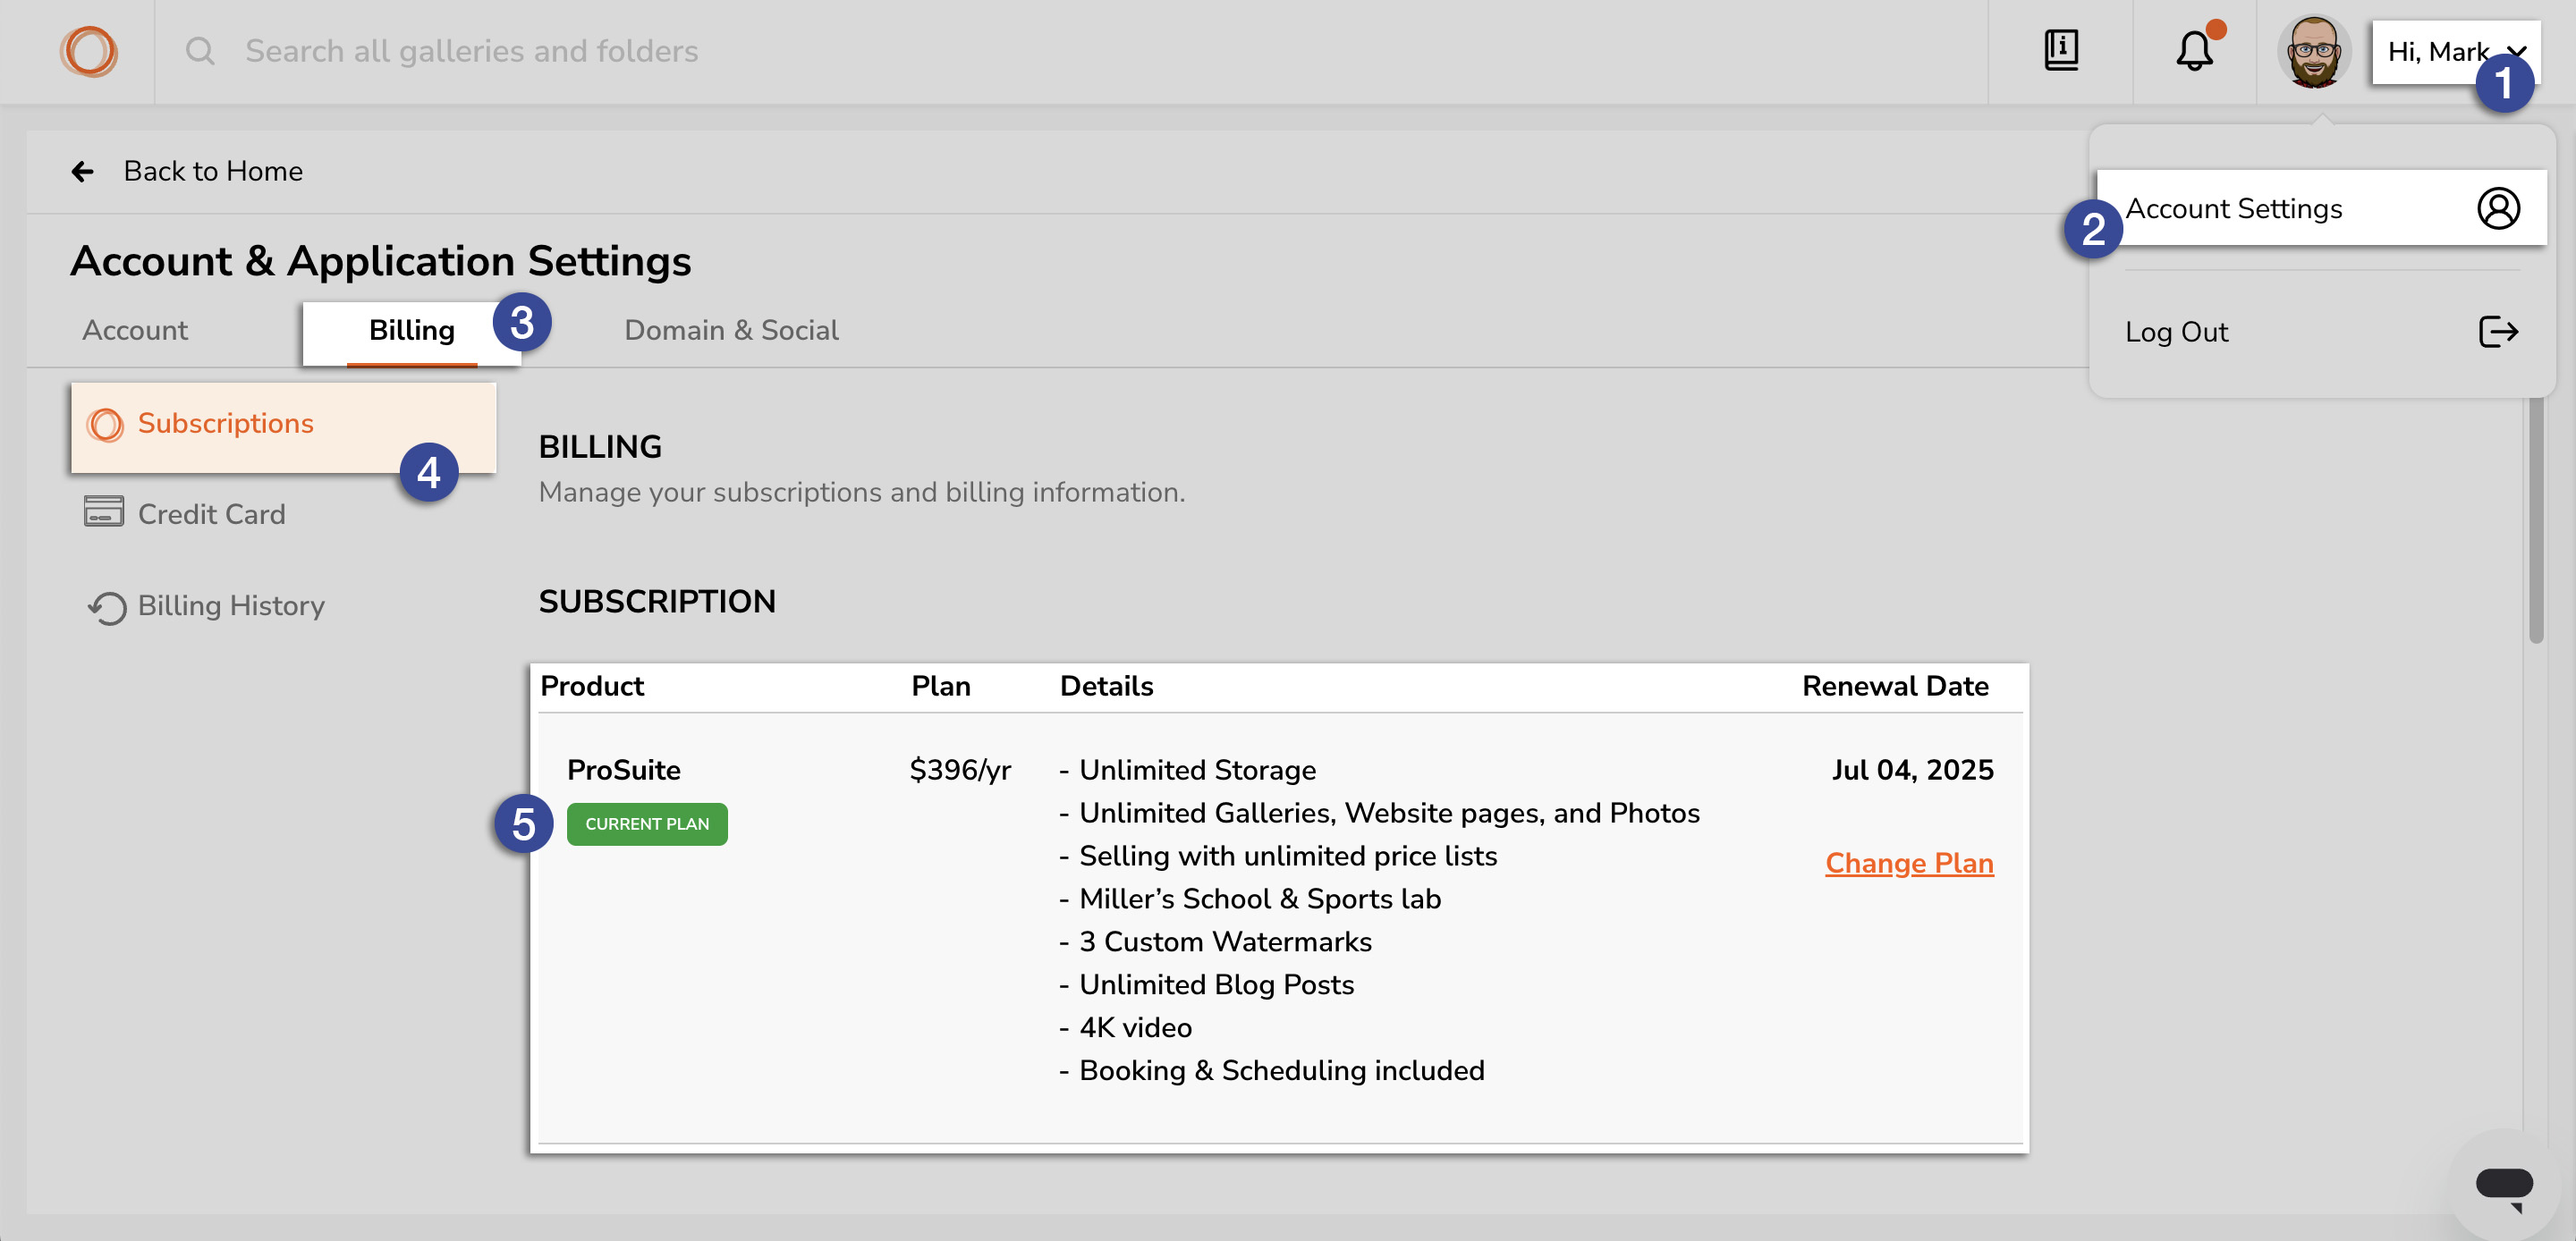2576x1241 pixels.
Task: Click the orange circle logo in header
Action: (89, 52)
